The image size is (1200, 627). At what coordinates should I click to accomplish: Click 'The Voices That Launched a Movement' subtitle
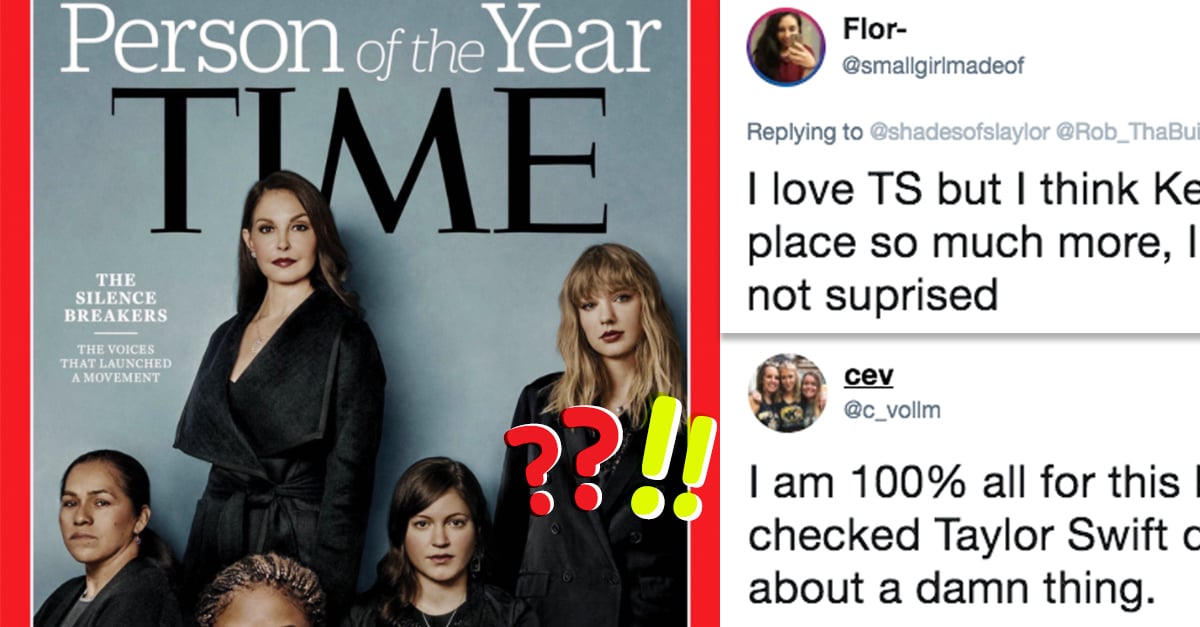pos(116,364)
